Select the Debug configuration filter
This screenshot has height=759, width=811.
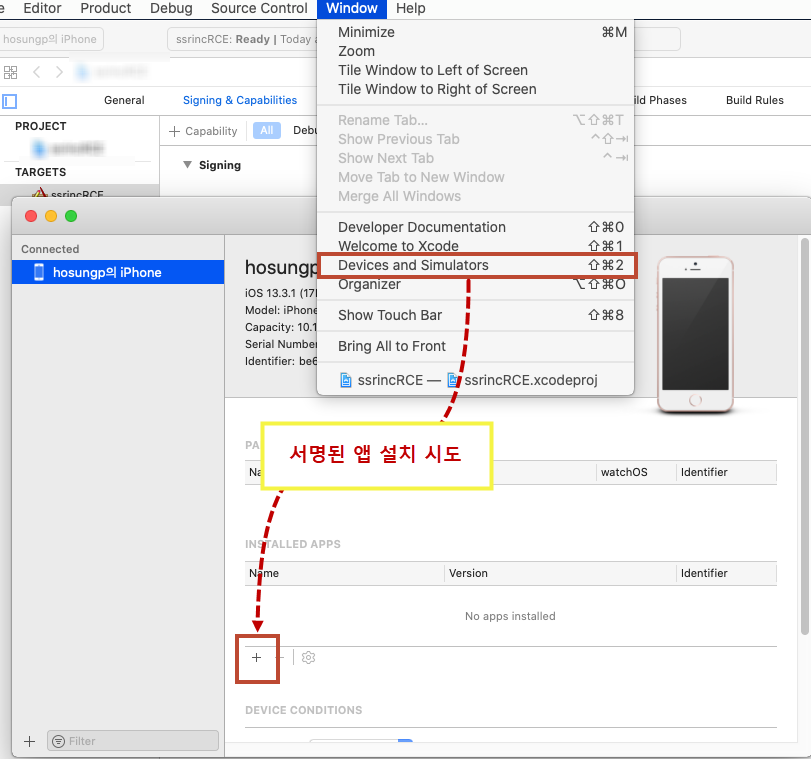(x=305, y=130)
